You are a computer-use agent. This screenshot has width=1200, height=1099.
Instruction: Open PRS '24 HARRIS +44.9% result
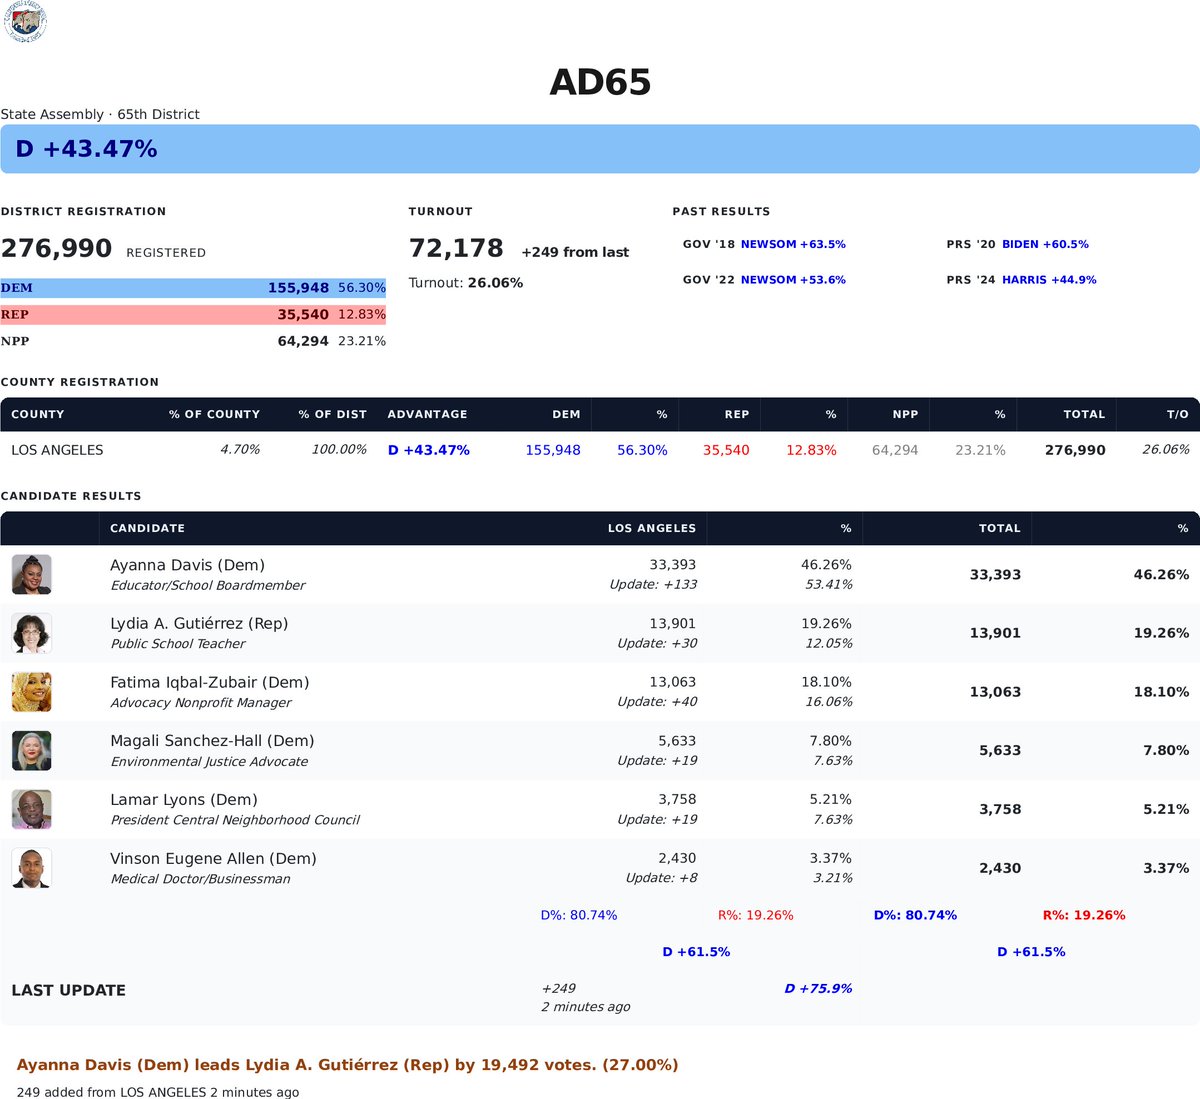1021,280
